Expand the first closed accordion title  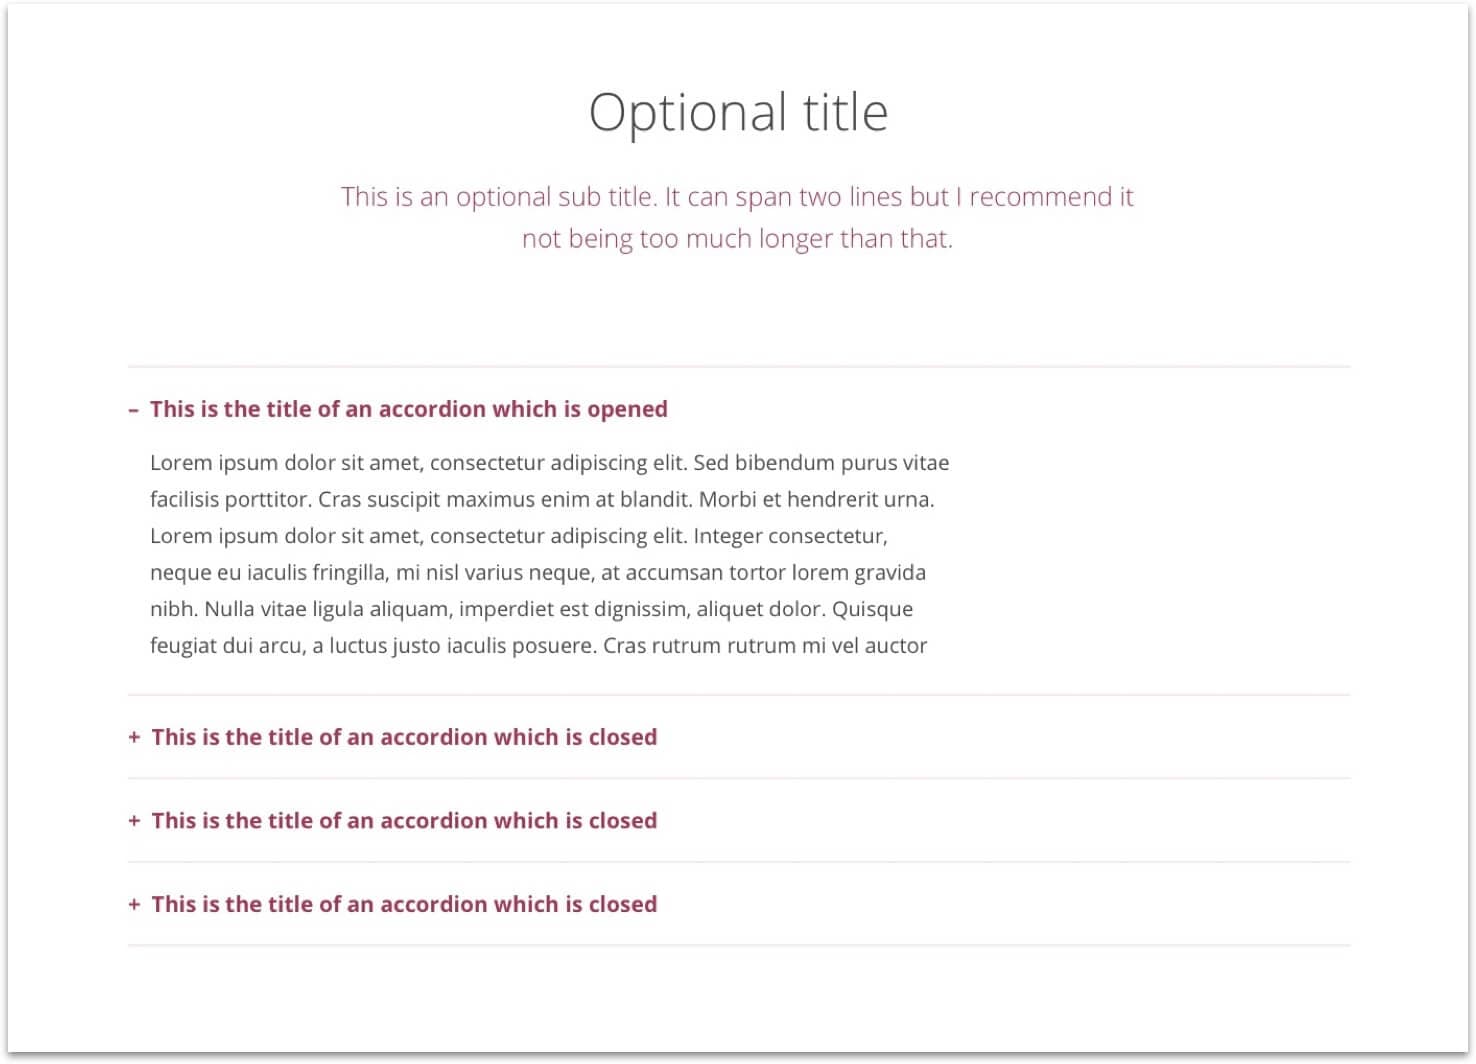404,737
